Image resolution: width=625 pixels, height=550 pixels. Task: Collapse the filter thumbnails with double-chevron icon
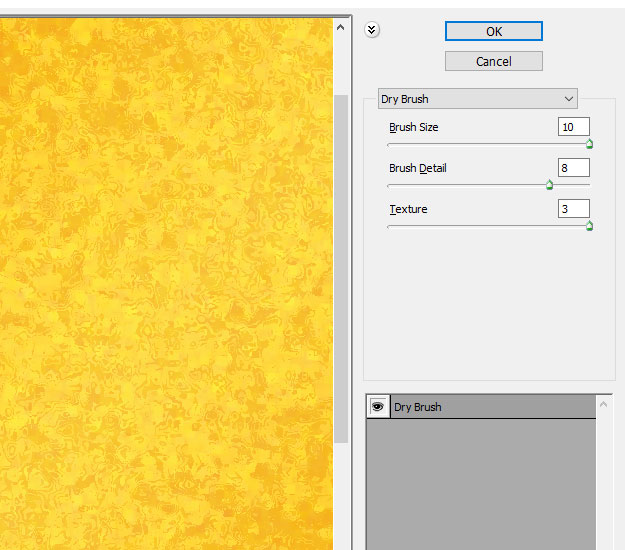click(x=372, y=30)
